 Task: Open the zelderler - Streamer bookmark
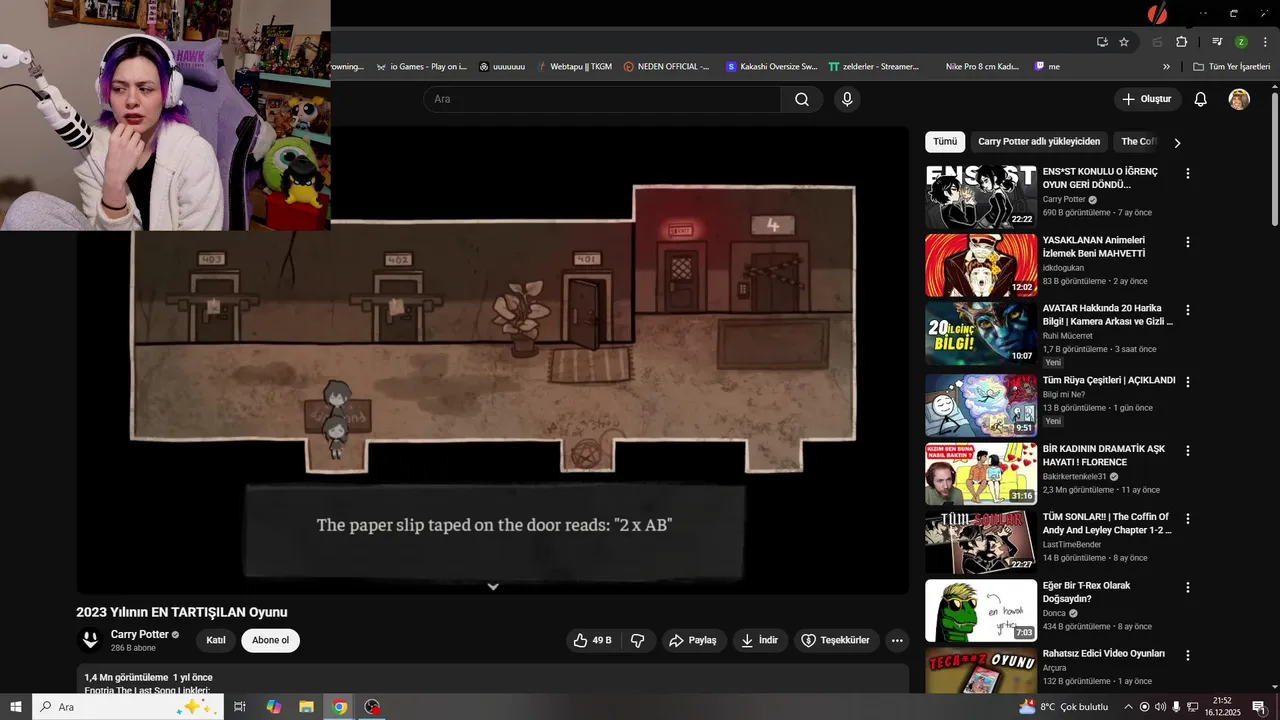(x=874, y=67)
